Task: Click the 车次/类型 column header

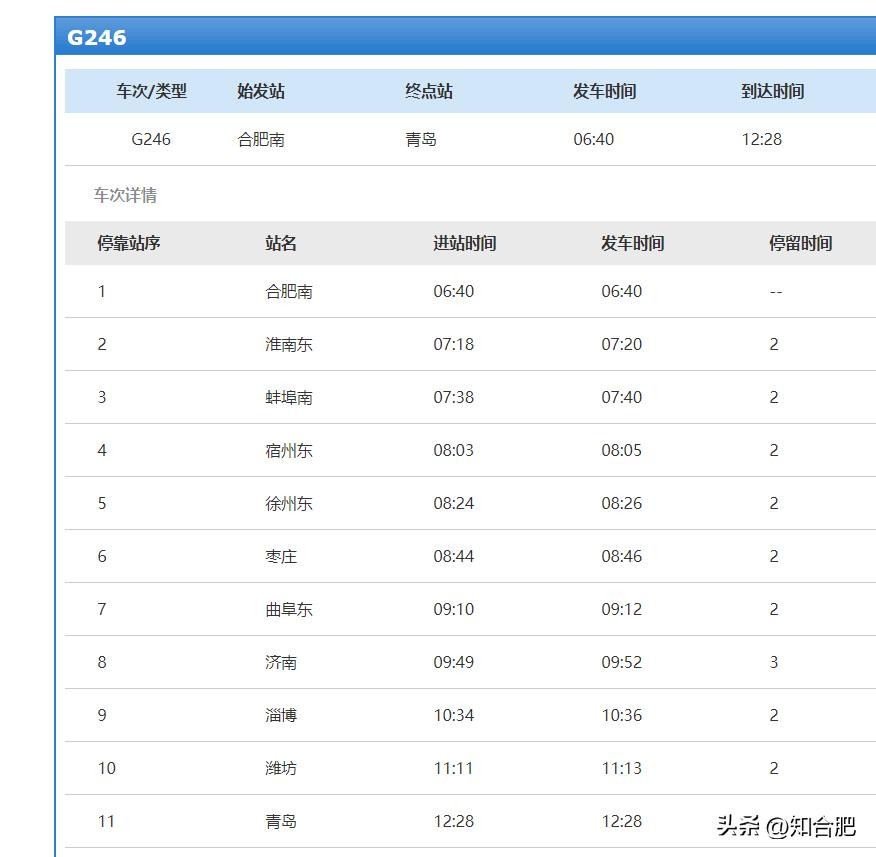Action: (151, 91)
